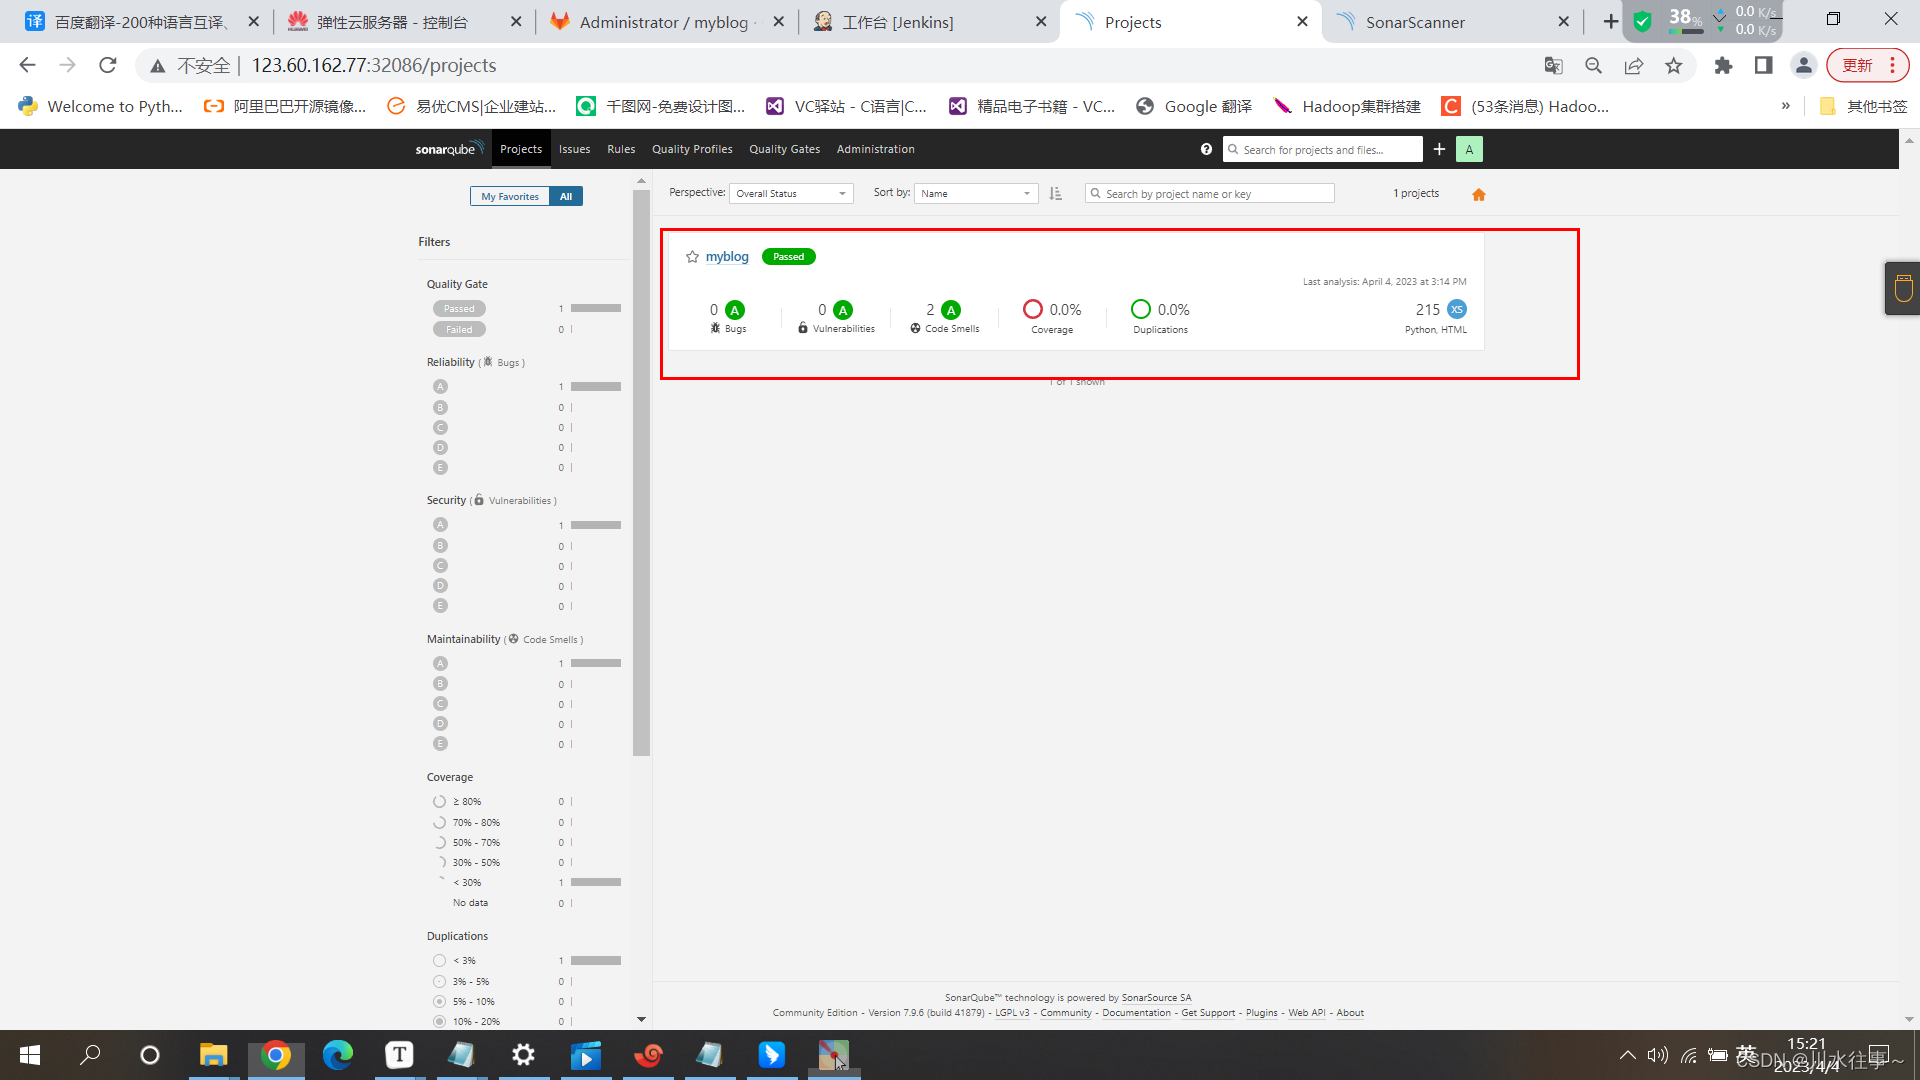The width and height of the screenshot is (1920, 1080).
Task: Switch to My Favorites toggle
Action: (510, 196)
